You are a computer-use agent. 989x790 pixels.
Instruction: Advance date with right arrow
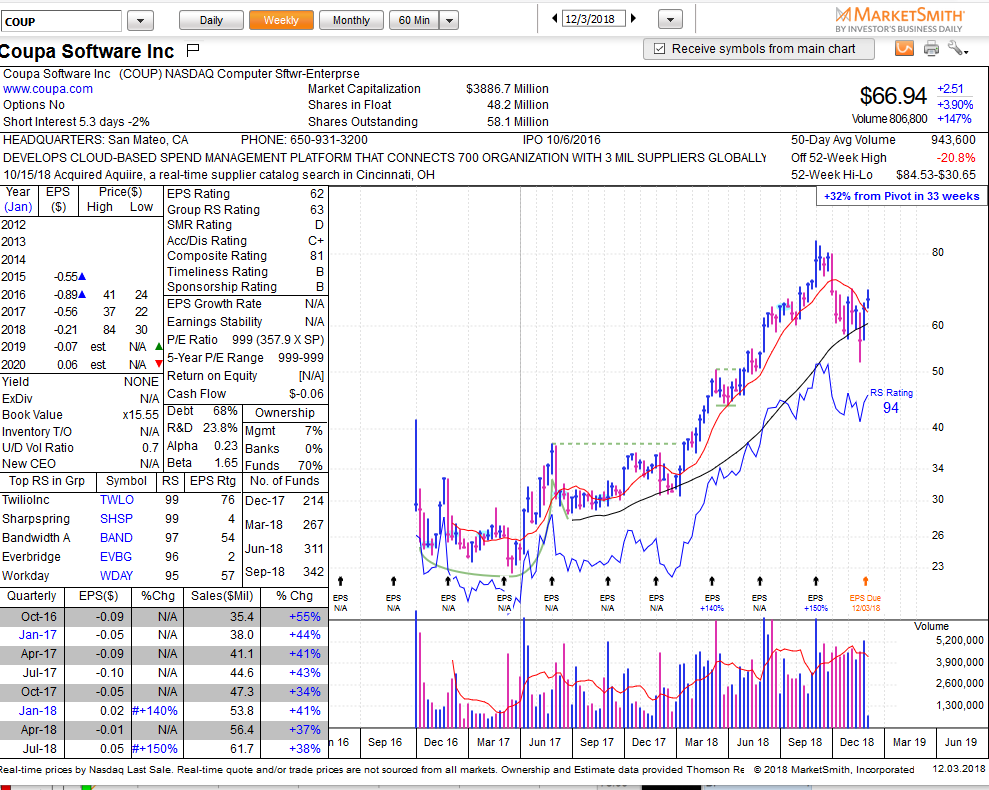coord(633,19)
